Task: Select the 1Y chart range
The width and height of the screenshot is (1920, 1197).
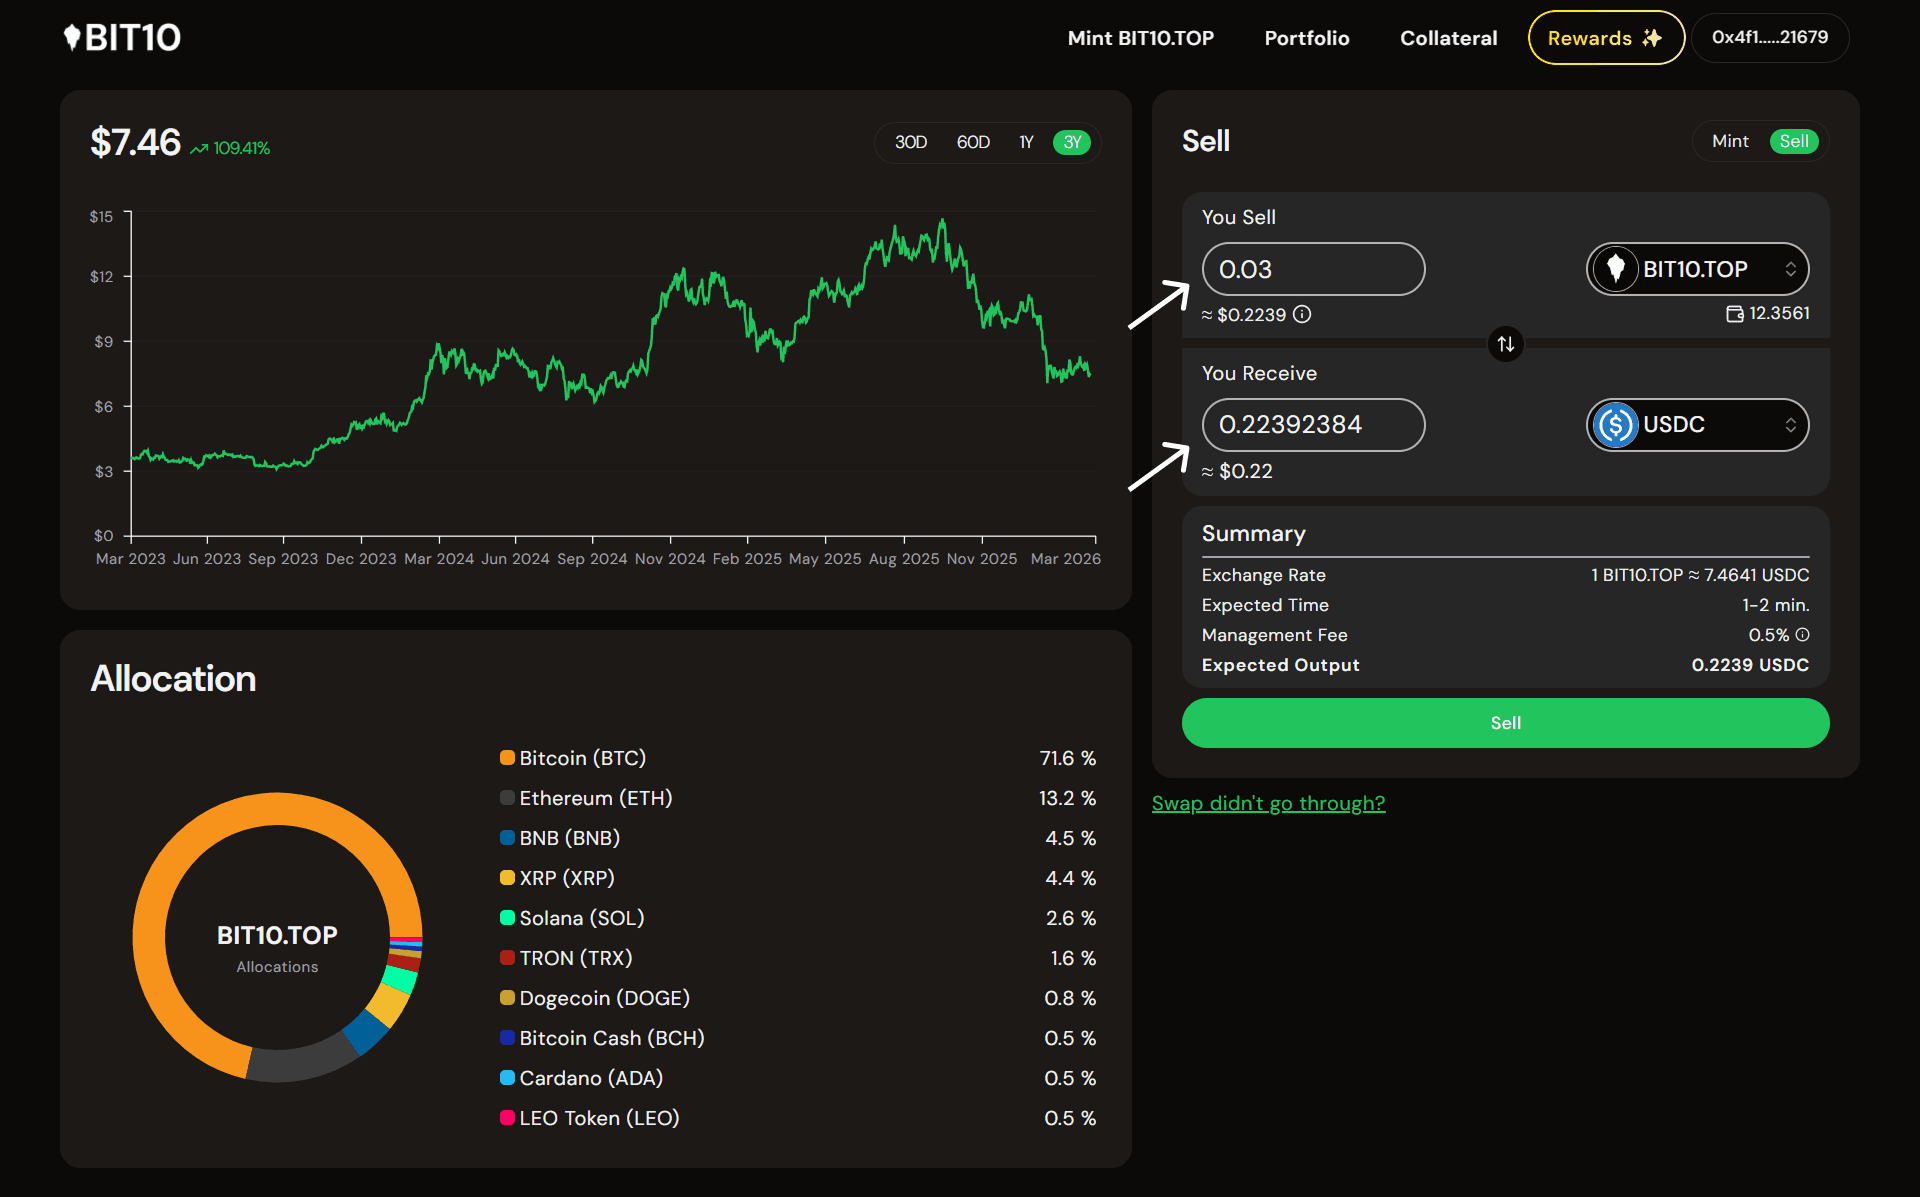Action: pos(1026,142)
